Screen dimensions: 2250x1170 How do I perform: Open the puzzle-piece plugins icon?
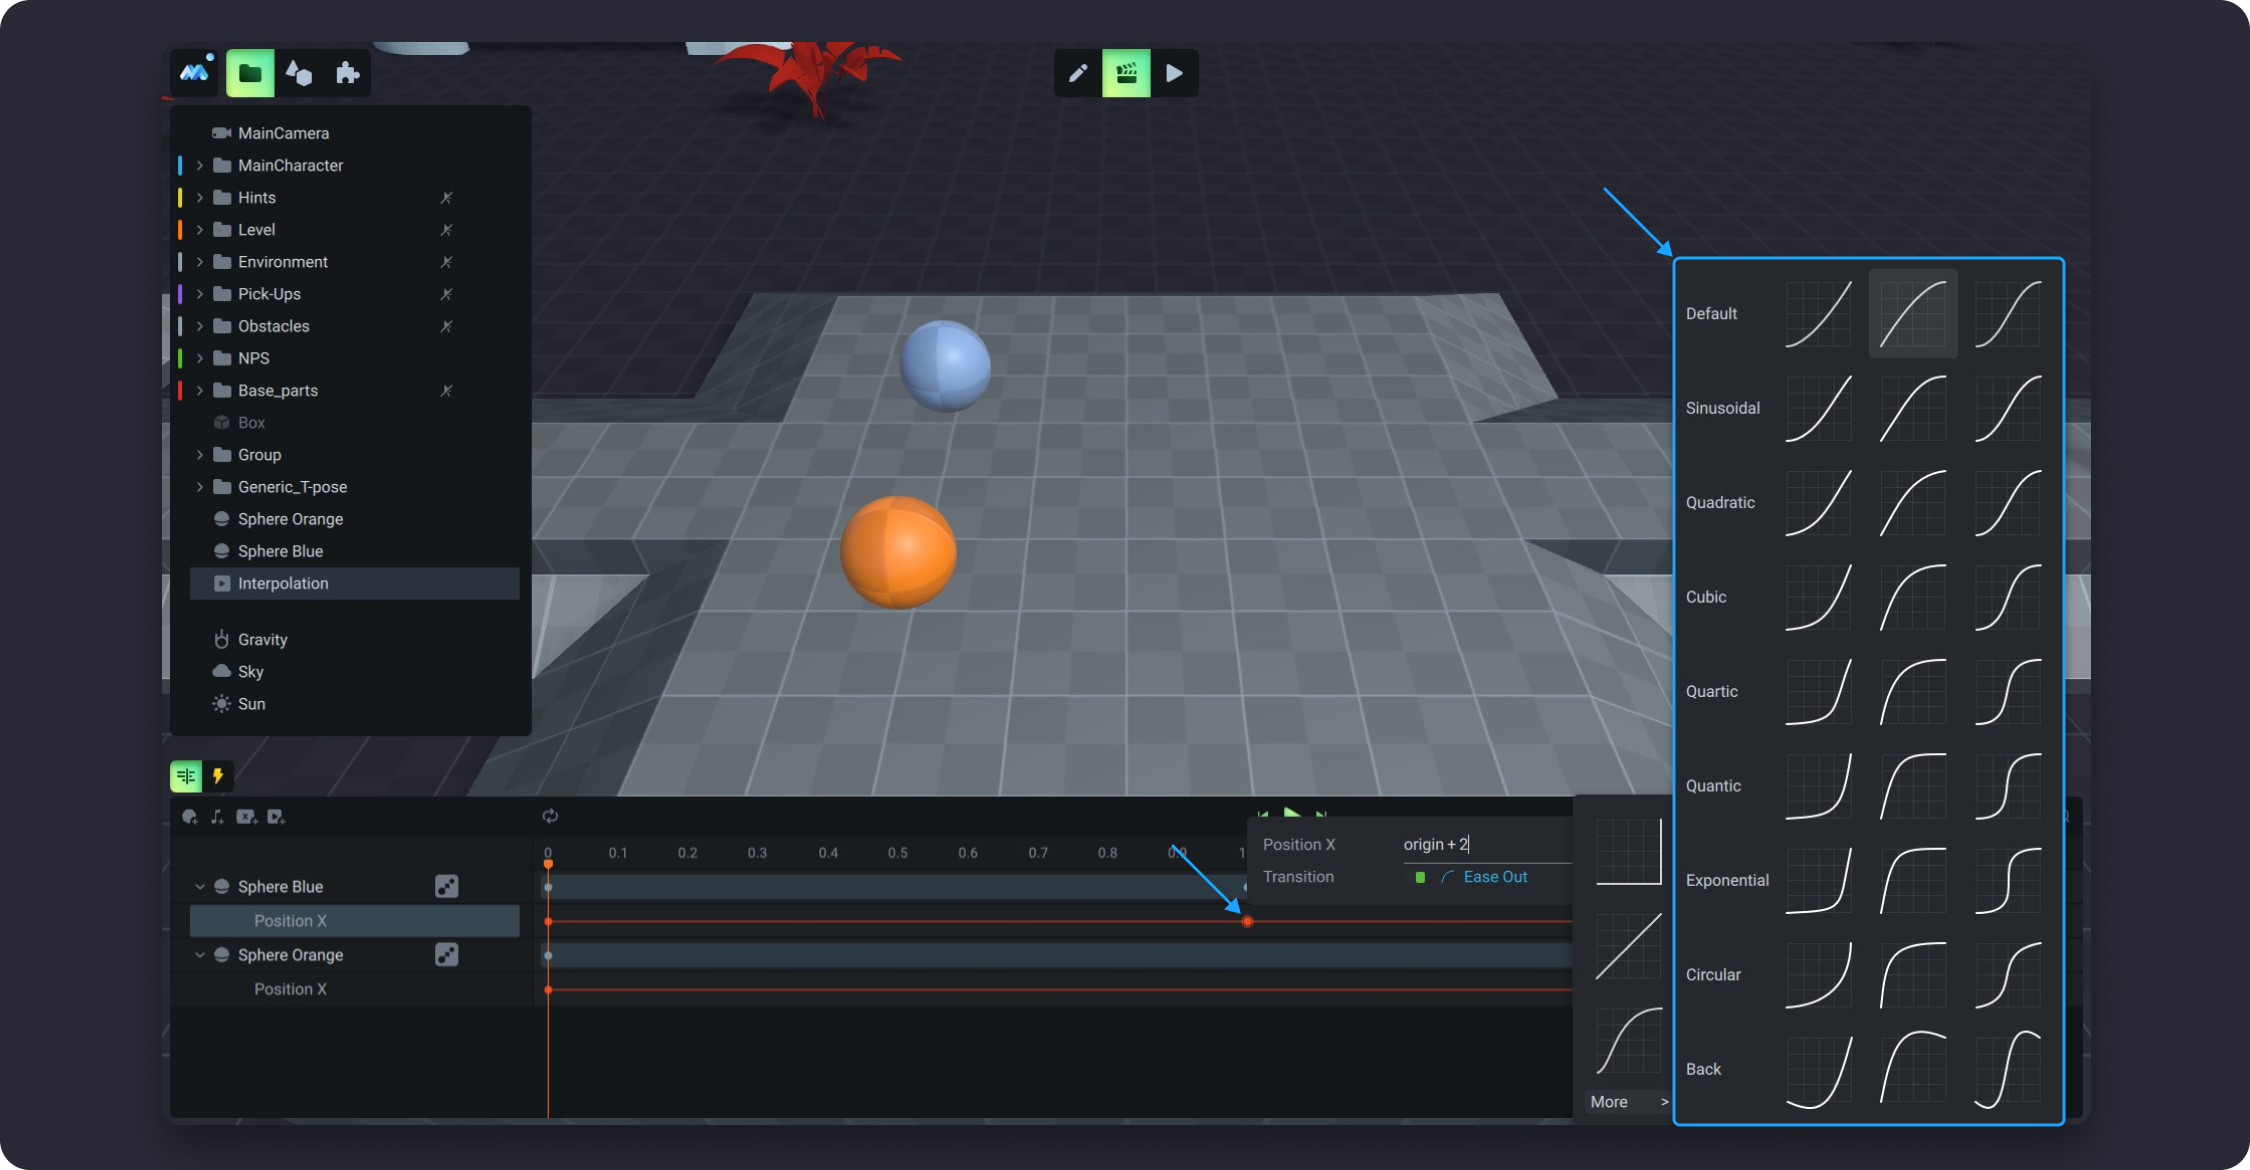click(x=347, y=73)
